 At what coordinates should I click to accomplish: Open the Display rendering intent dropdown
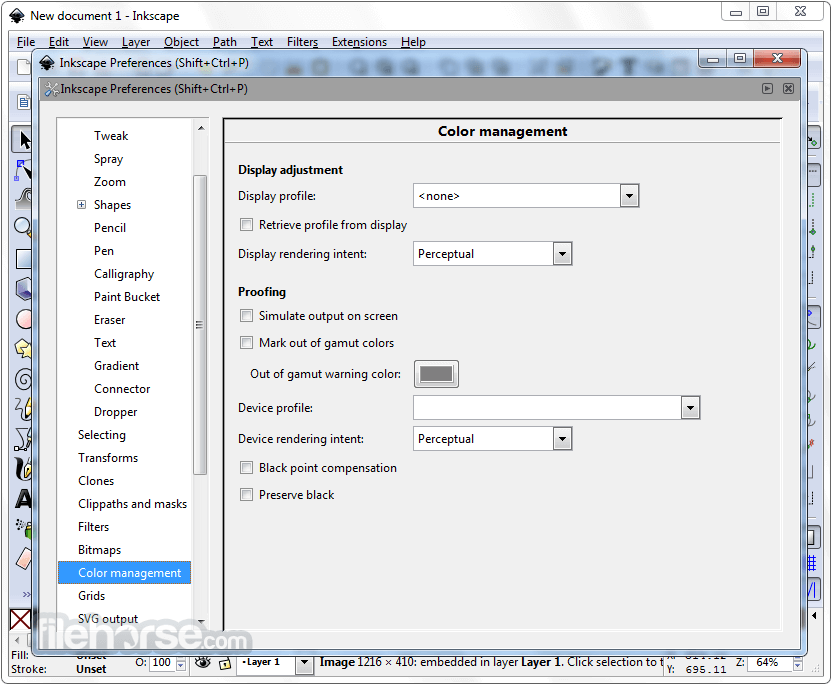562,254
